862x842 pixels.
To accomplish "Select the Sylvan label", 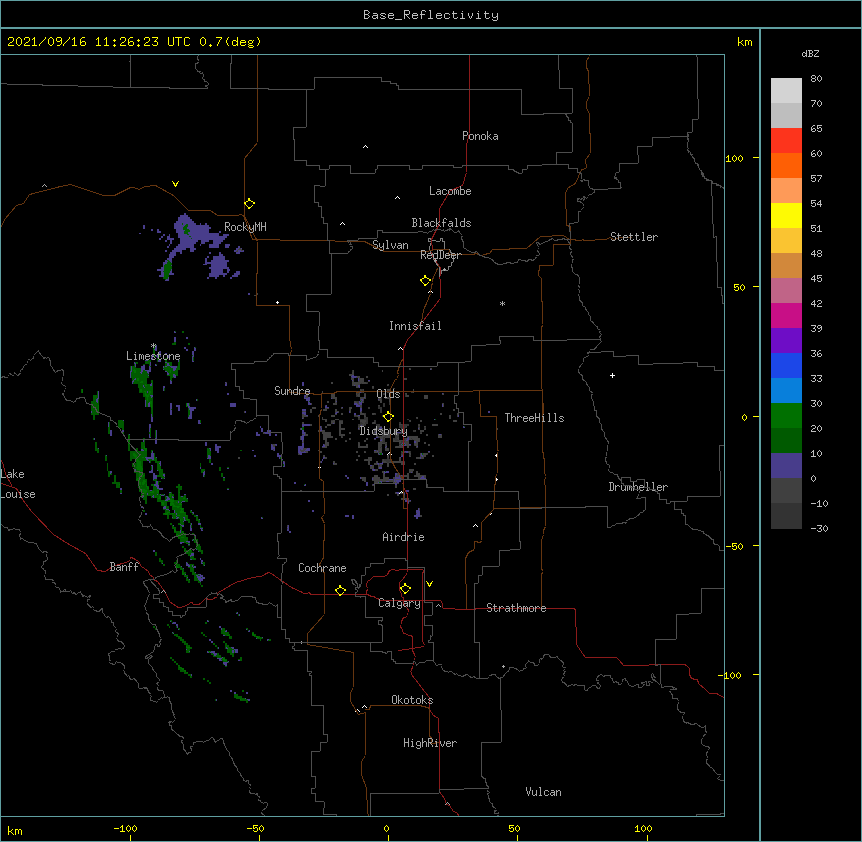I will coord(390,245).
